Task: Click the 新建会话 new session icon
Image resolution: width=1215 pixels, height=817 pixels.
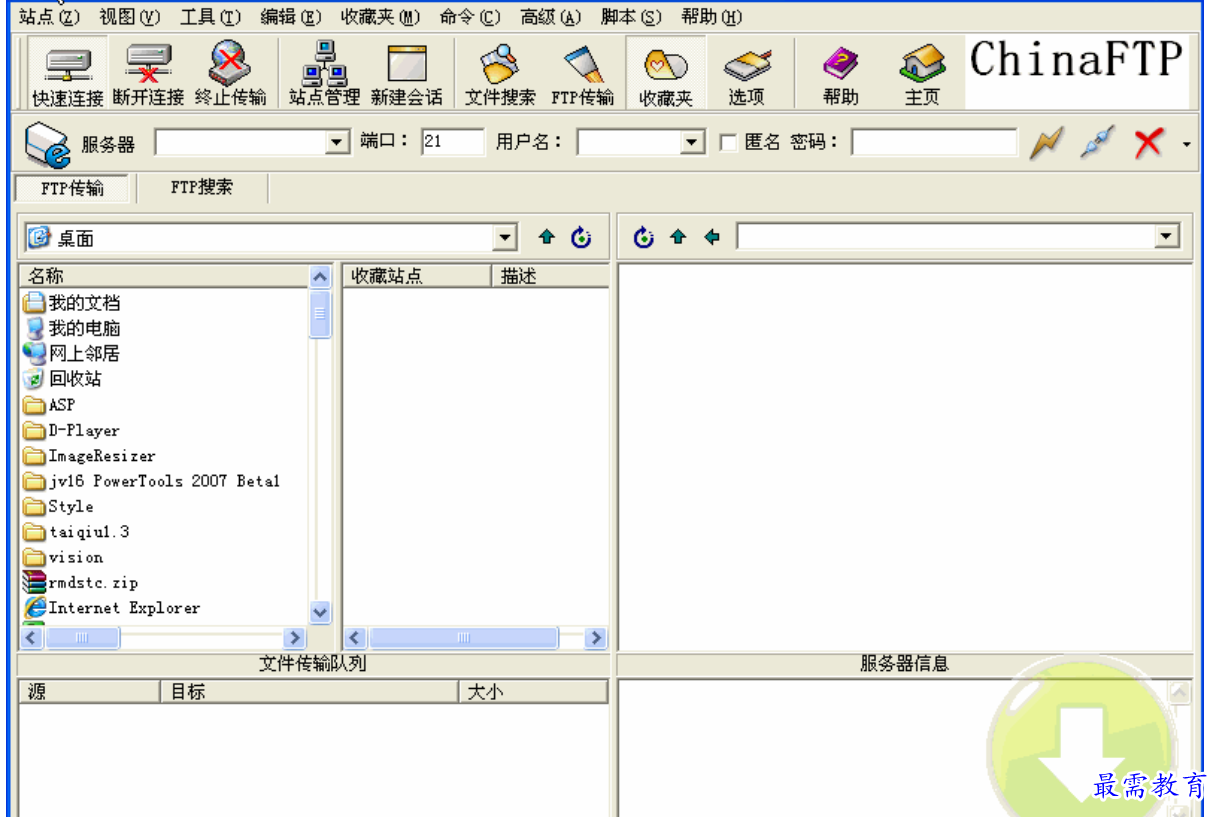Action: pos(407,74)
